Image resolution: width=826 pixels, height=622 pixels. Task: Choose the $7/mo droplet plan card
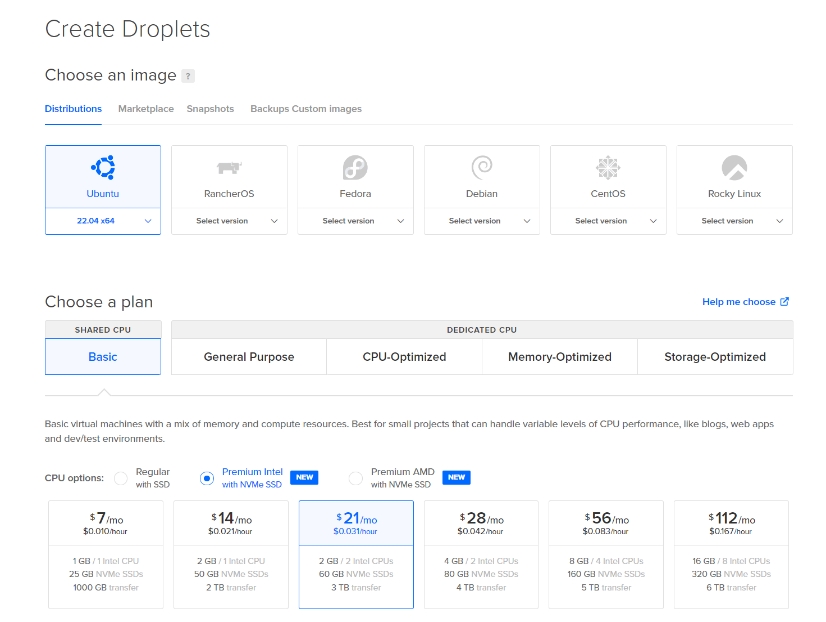point(106,554)
